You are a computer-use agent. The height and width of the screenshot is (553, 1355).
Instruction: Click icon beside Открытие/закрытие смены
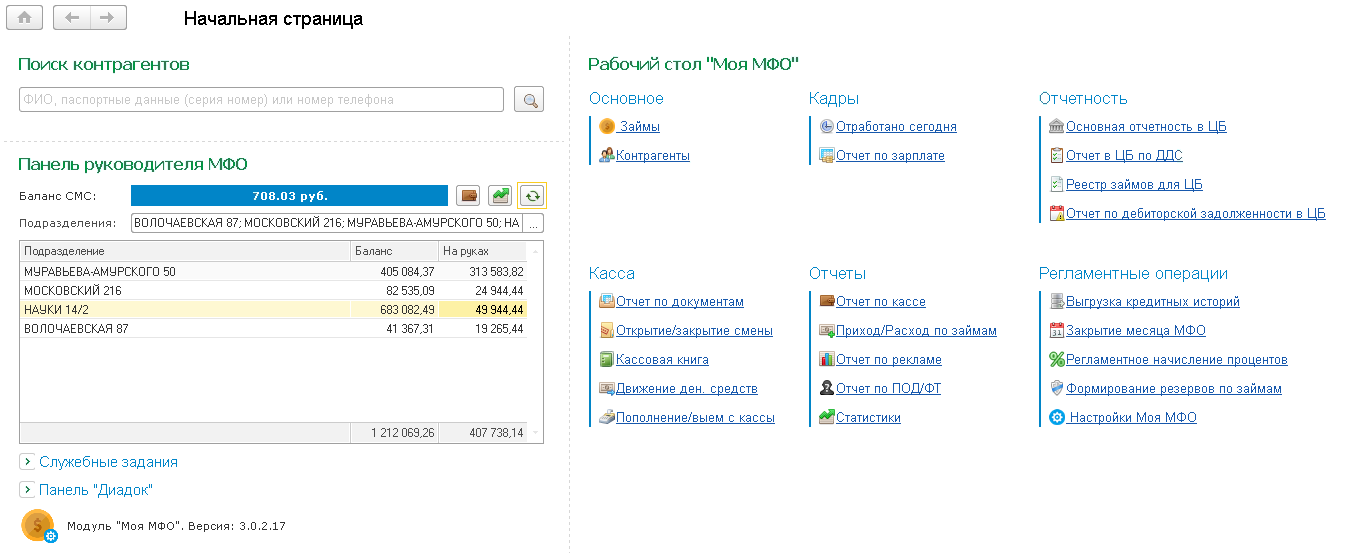coord(606,330)
